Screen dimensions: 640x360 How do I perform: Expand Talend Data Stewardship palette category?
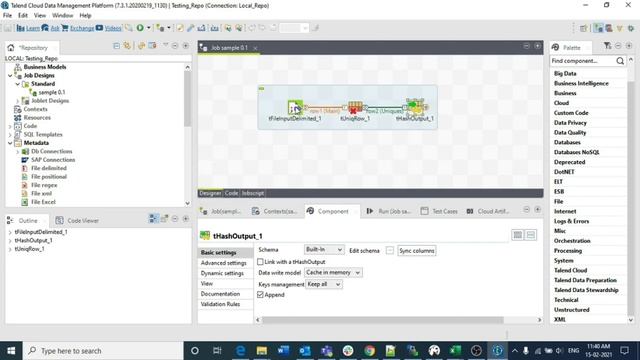click(586, 290)
